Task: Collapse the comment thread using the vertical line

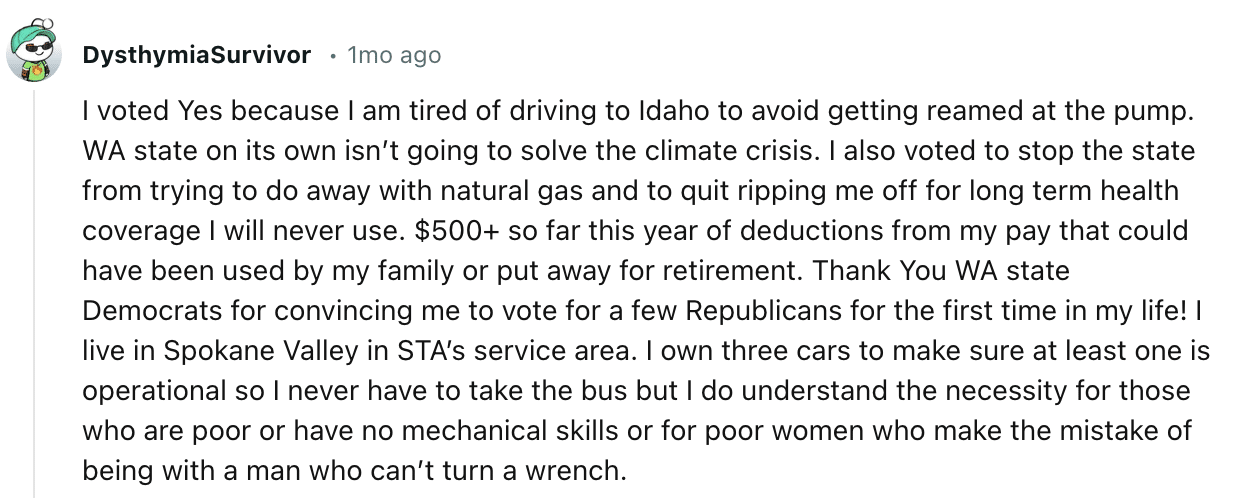Action: 35,300
